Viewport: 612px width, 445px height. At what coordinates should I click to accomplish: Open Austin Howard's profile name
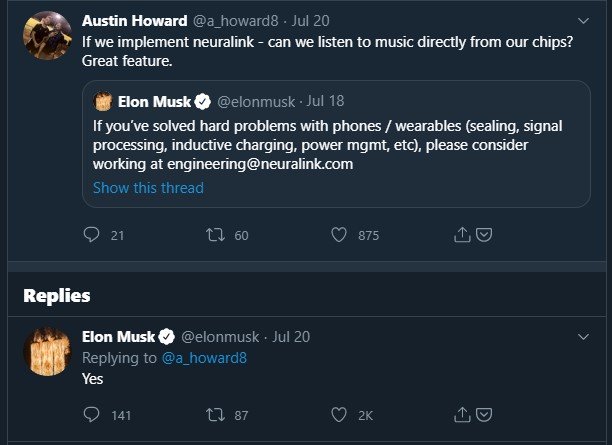pos(133,20)
